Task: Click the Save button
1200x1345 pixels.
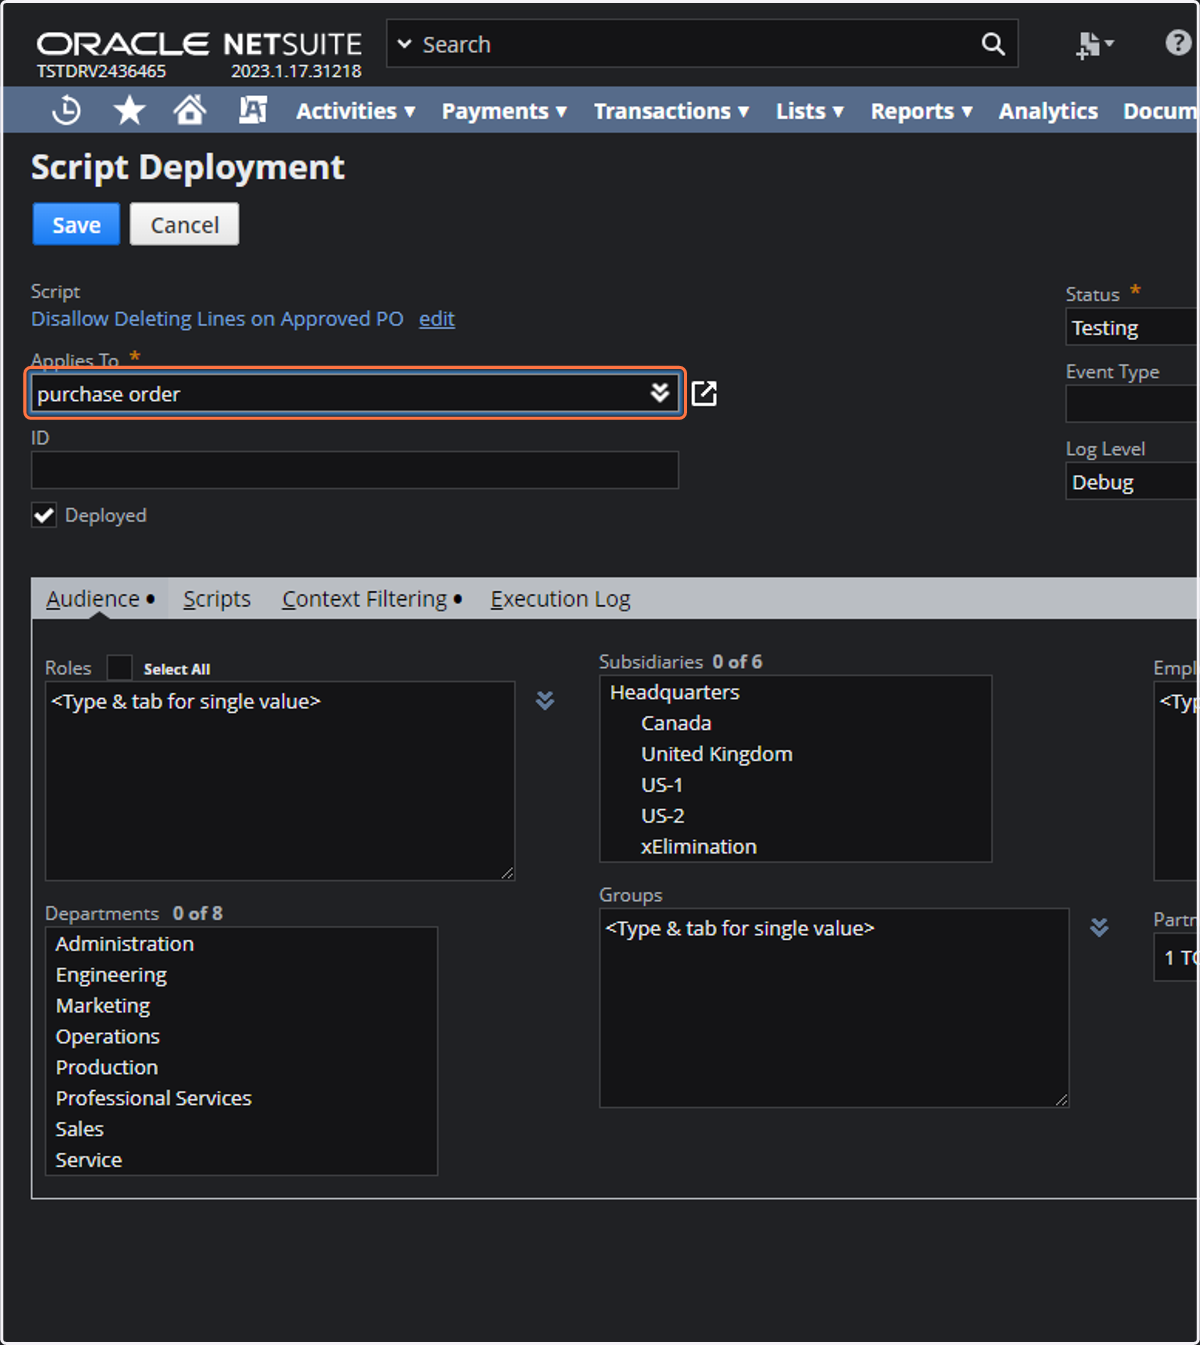Action: [76, 224]
